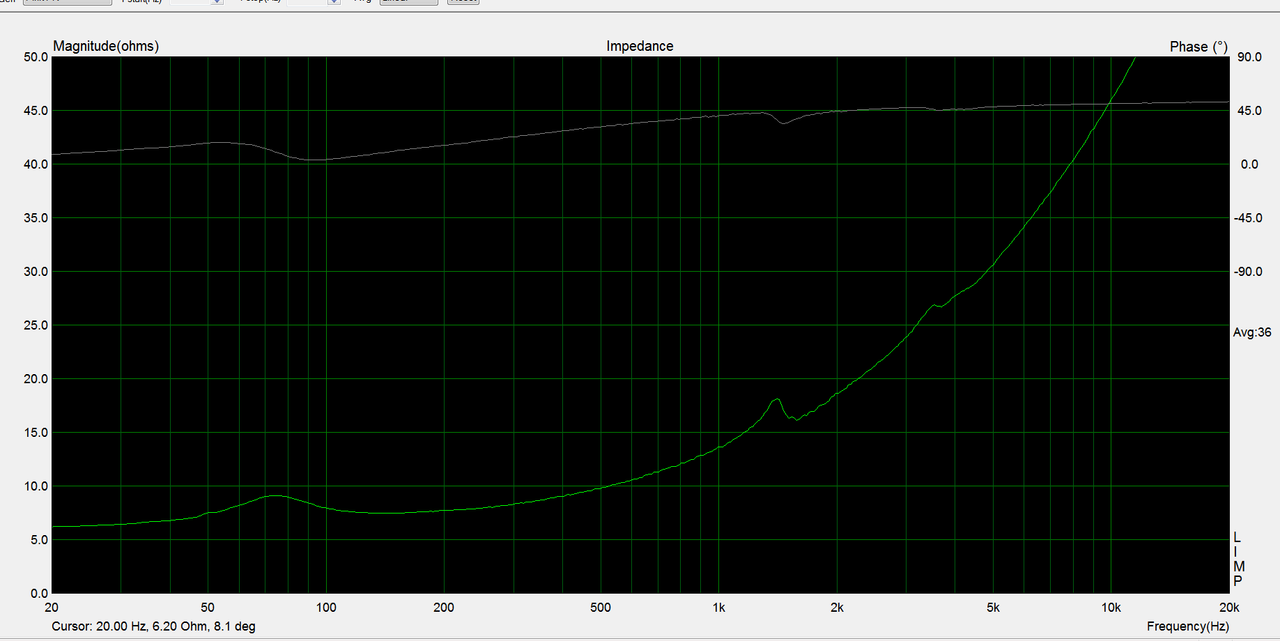Click the 5.0 magnitude axis value
Viewport: 1280px width, 641px height.
(x=39, y=540)
